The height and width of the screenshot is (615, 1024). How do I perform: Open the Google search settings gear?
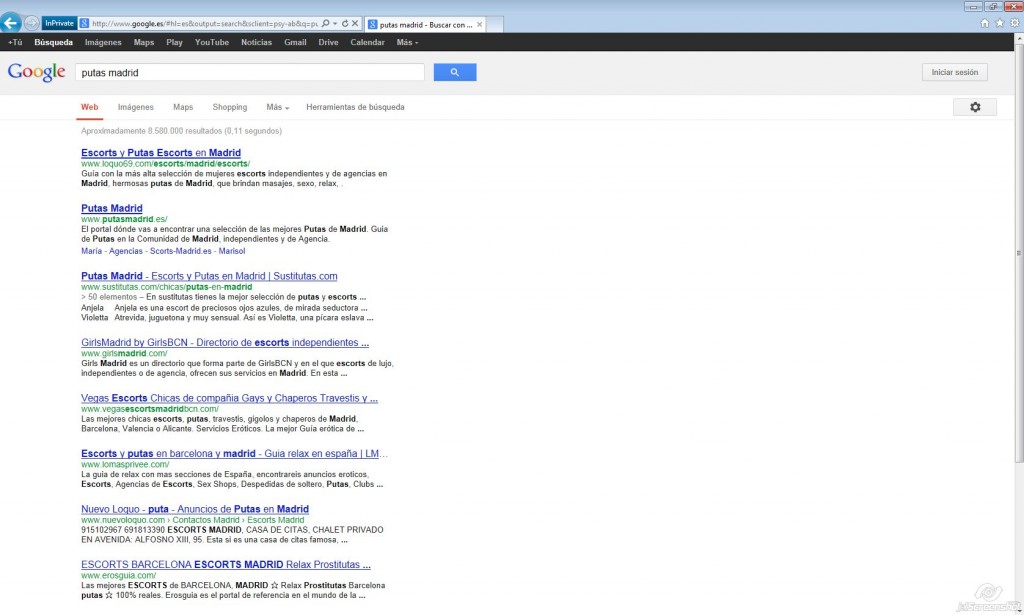point(974,107)
